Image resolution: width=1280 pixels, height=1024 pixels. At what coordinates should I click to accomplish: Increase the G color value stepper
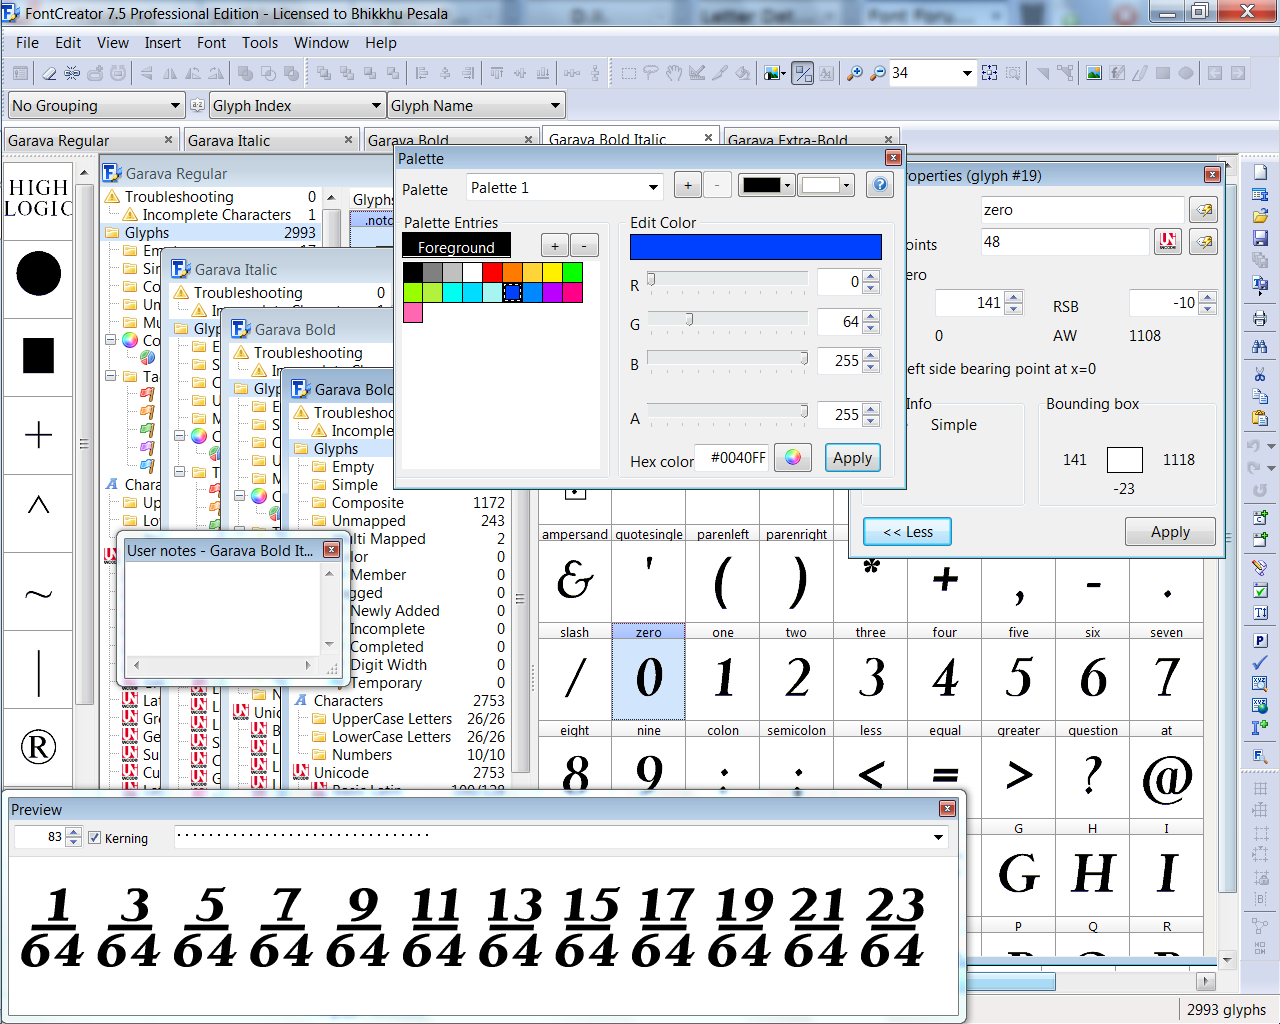[872, 317]
